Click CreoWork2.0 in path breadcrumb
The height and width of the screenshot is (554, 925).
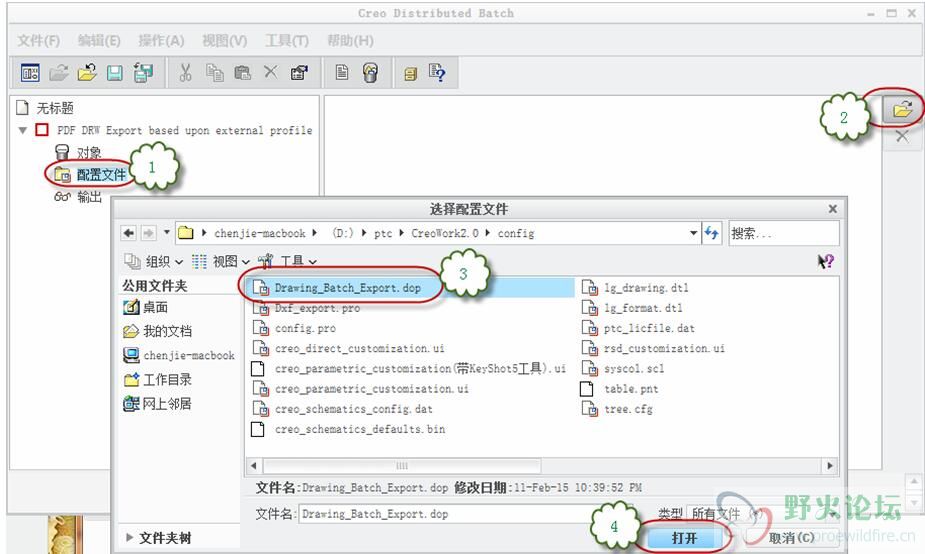(x=445, y=233)
